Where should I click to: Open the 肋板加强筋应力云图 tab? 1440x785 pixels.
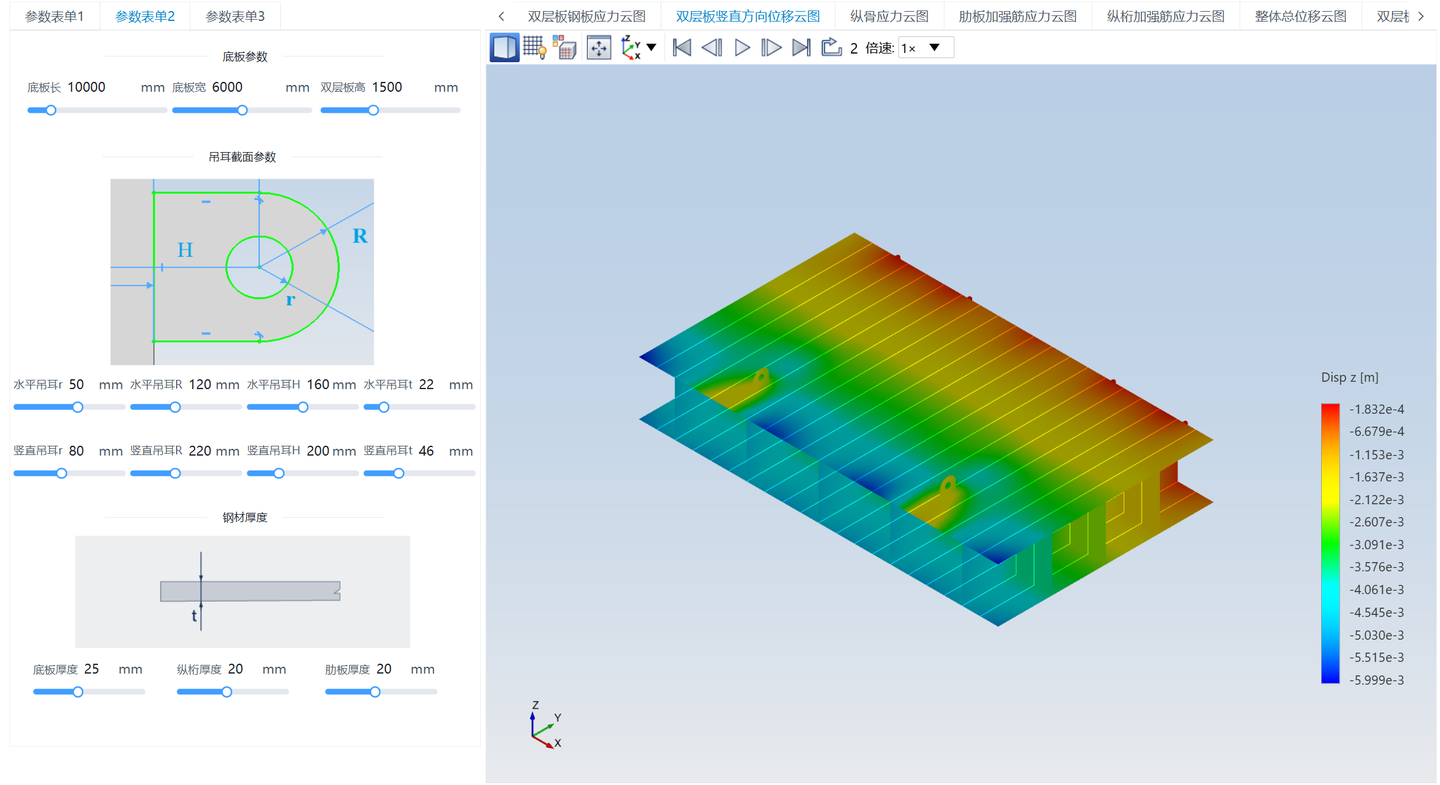tap(1017, 16)
